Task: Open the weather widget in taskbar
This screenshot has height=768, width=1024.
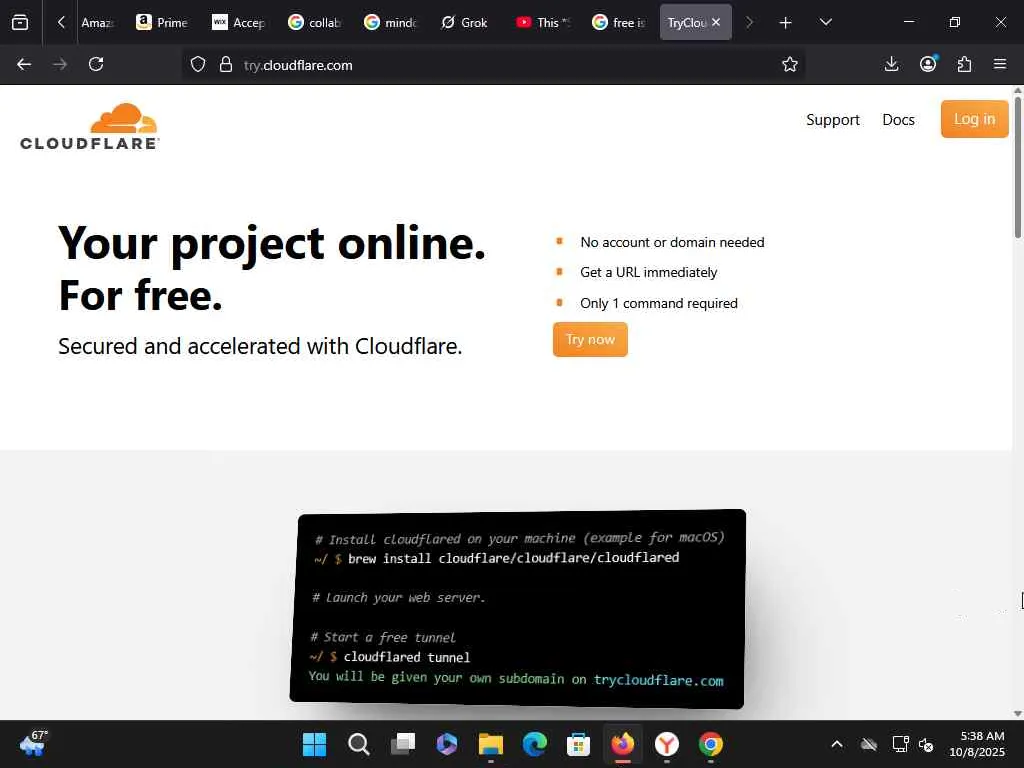Action: pyautogui.click(x=33, y=744)
